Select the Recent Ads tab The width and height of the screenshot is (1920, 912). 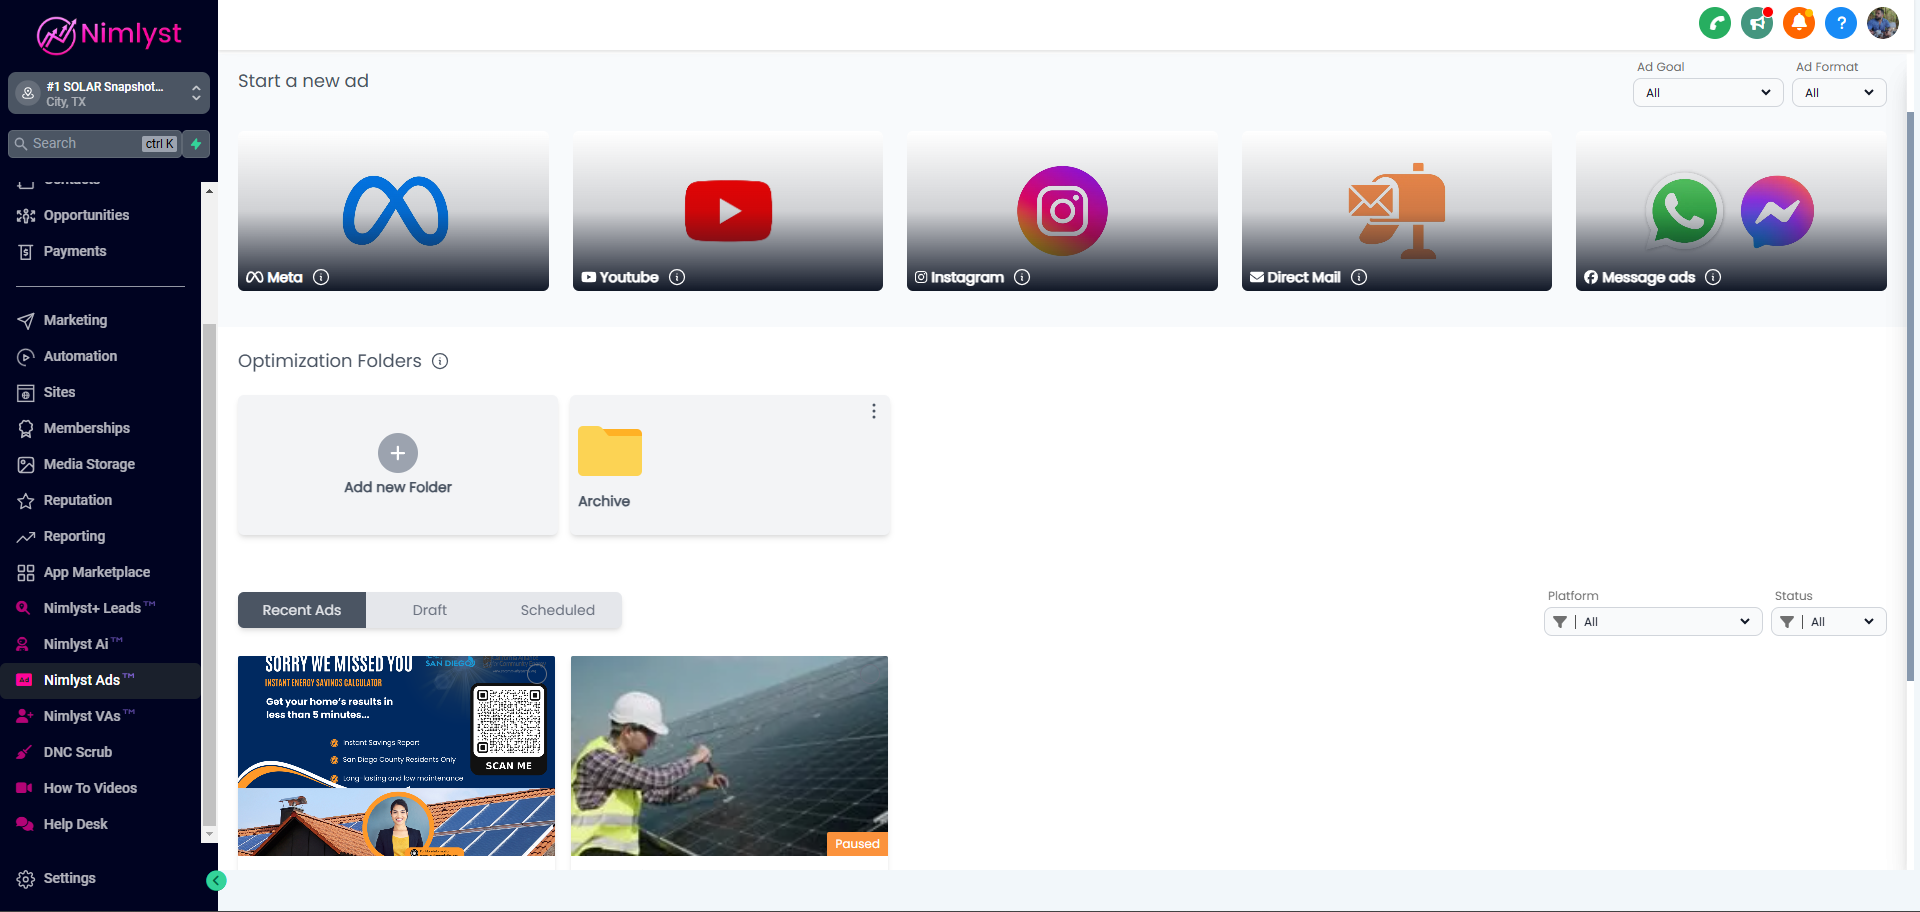coord(302,610)
